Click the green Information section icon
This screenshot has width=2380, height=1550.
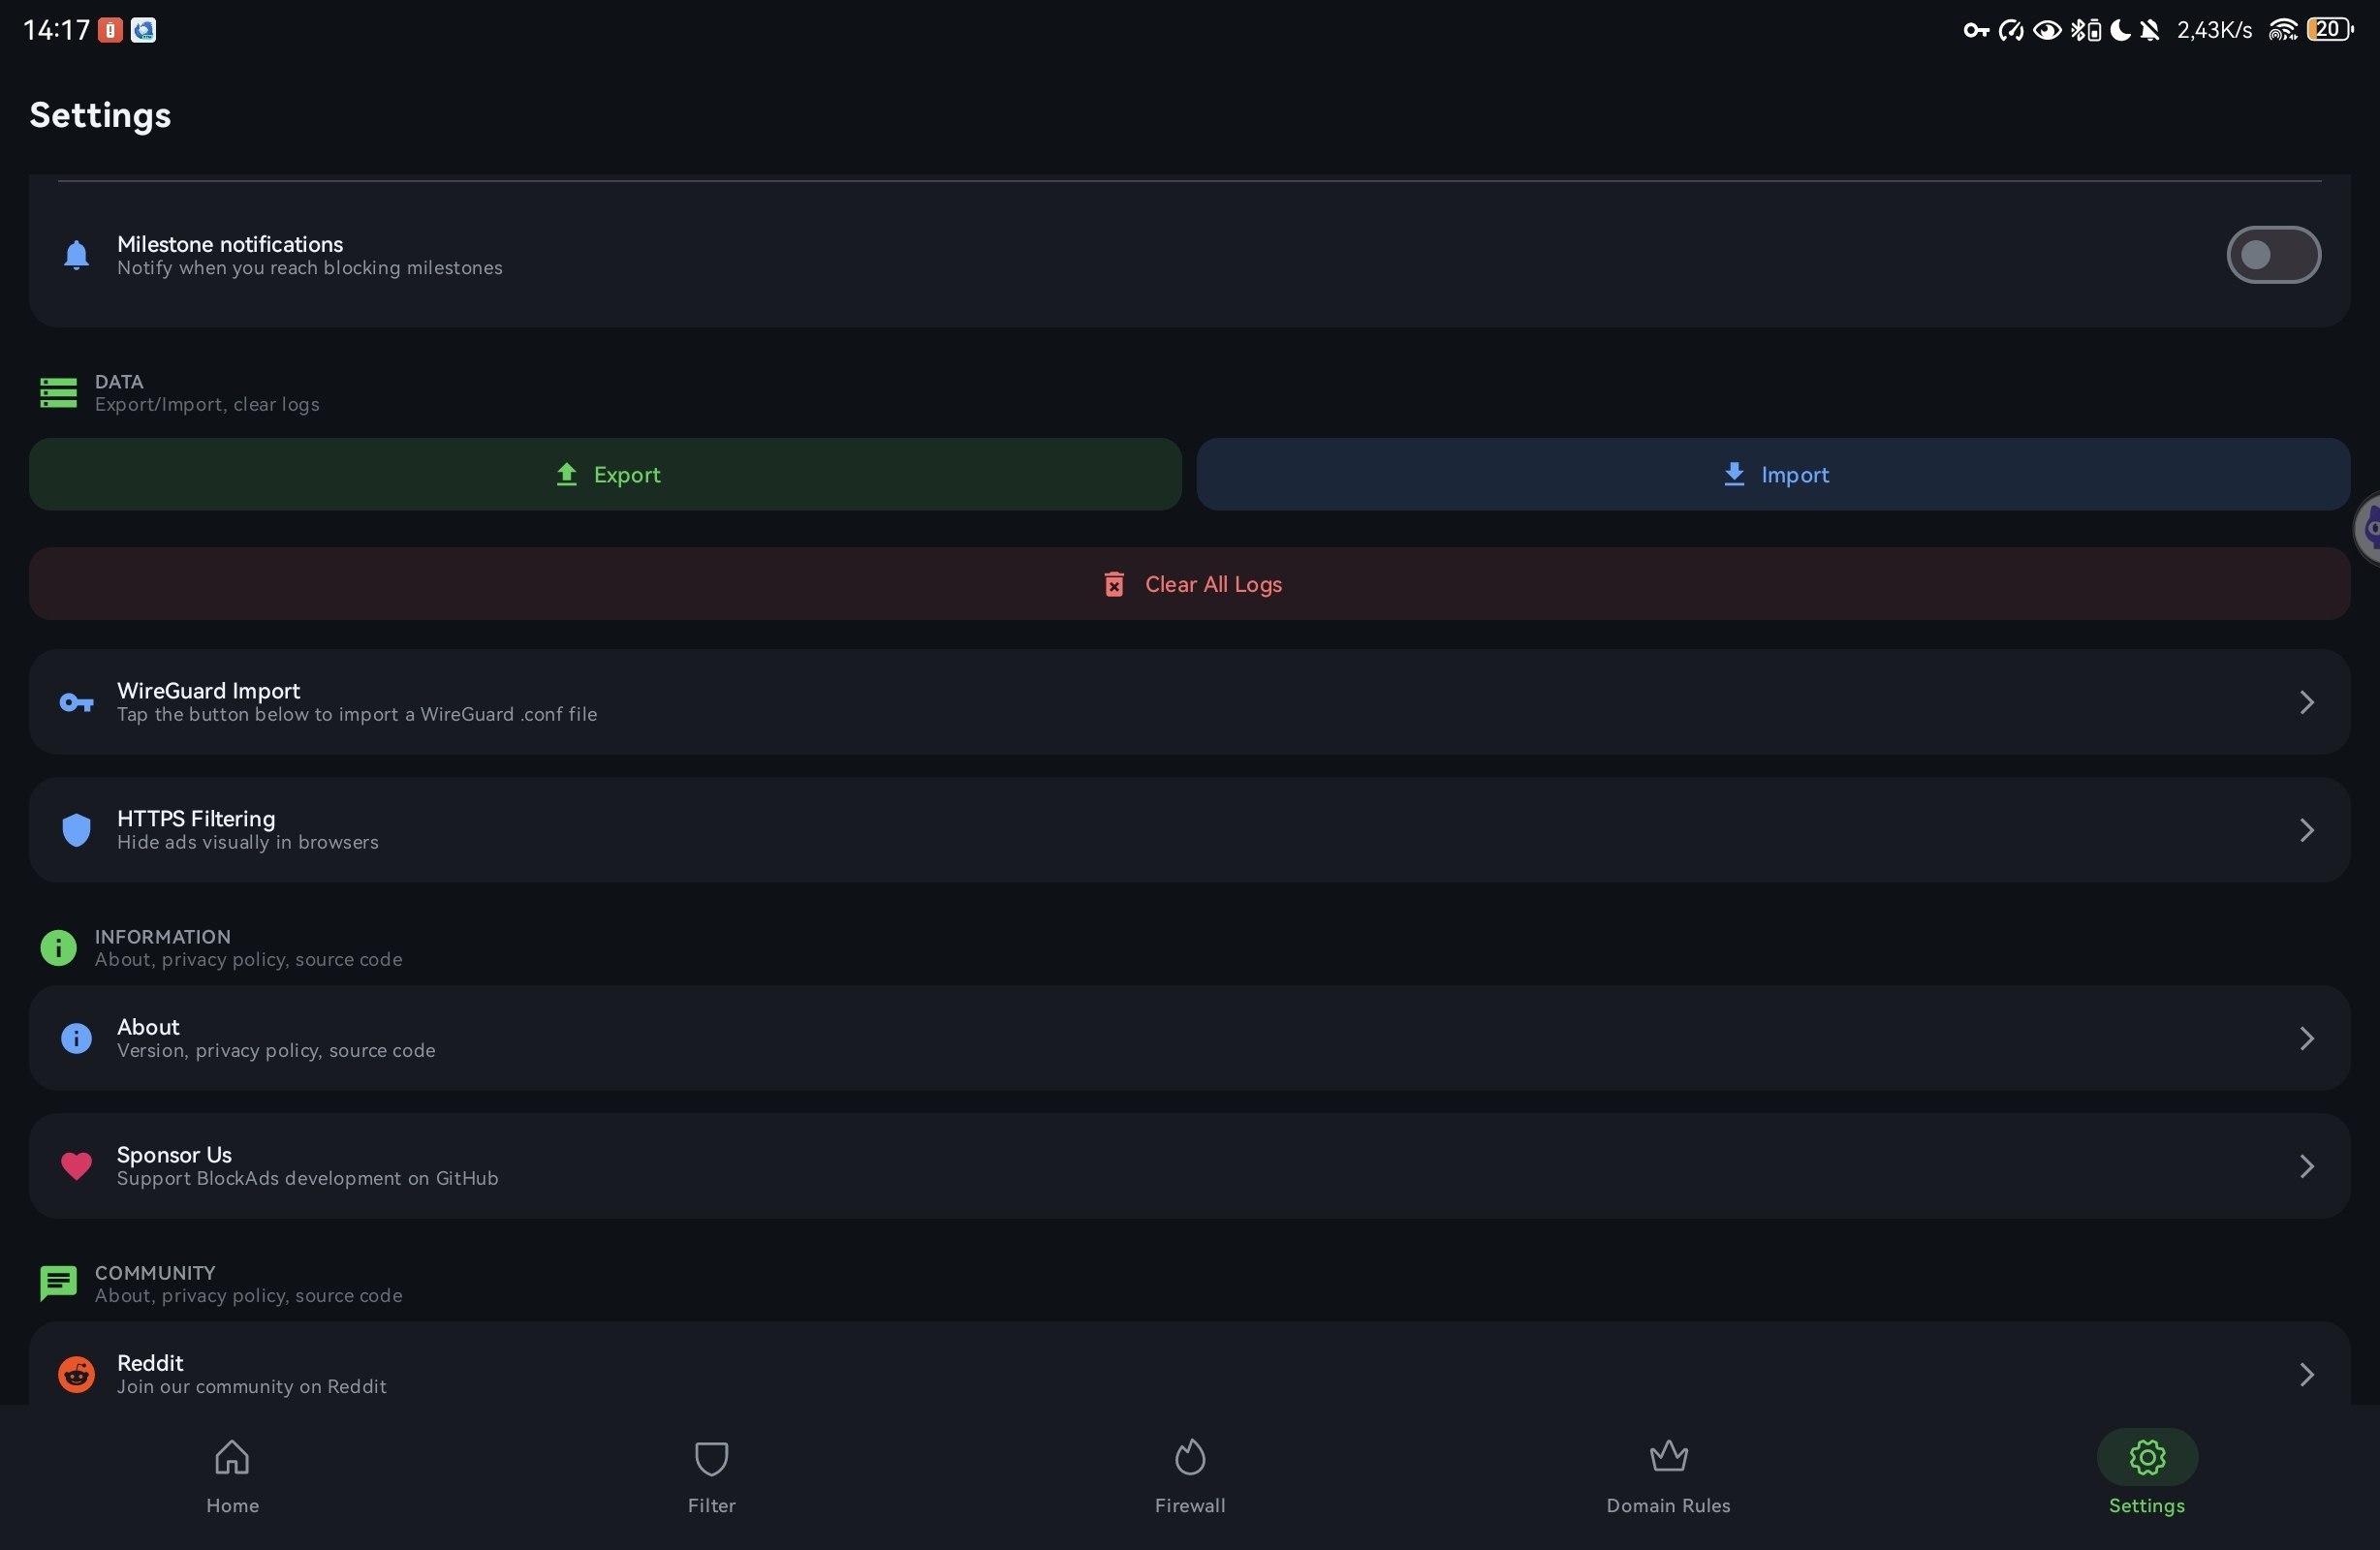pos(58,947)
